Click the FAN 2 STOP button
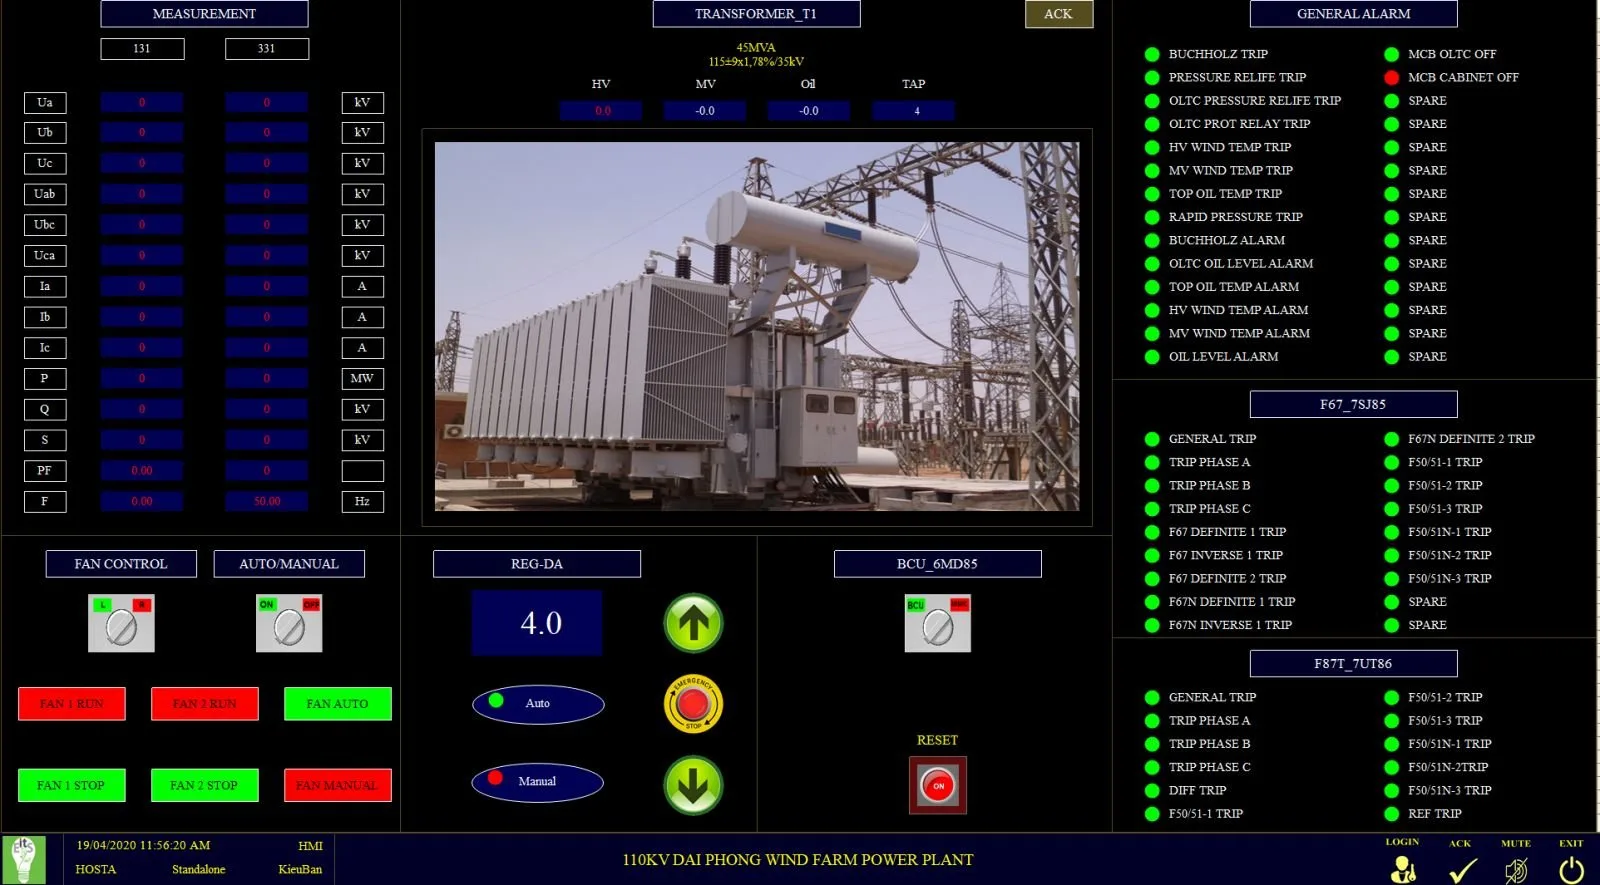Screen dimensions: 1600x885 click(x=205, y=785)
